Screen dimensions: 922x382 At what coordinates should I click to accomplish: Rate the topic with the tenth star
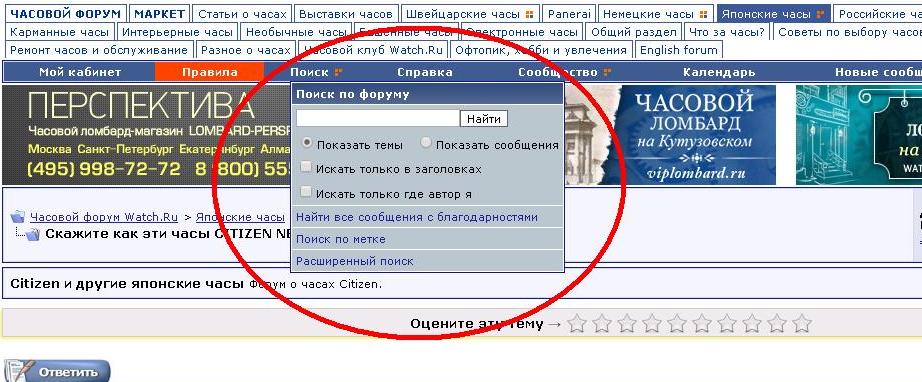click(x=802, y=323)
